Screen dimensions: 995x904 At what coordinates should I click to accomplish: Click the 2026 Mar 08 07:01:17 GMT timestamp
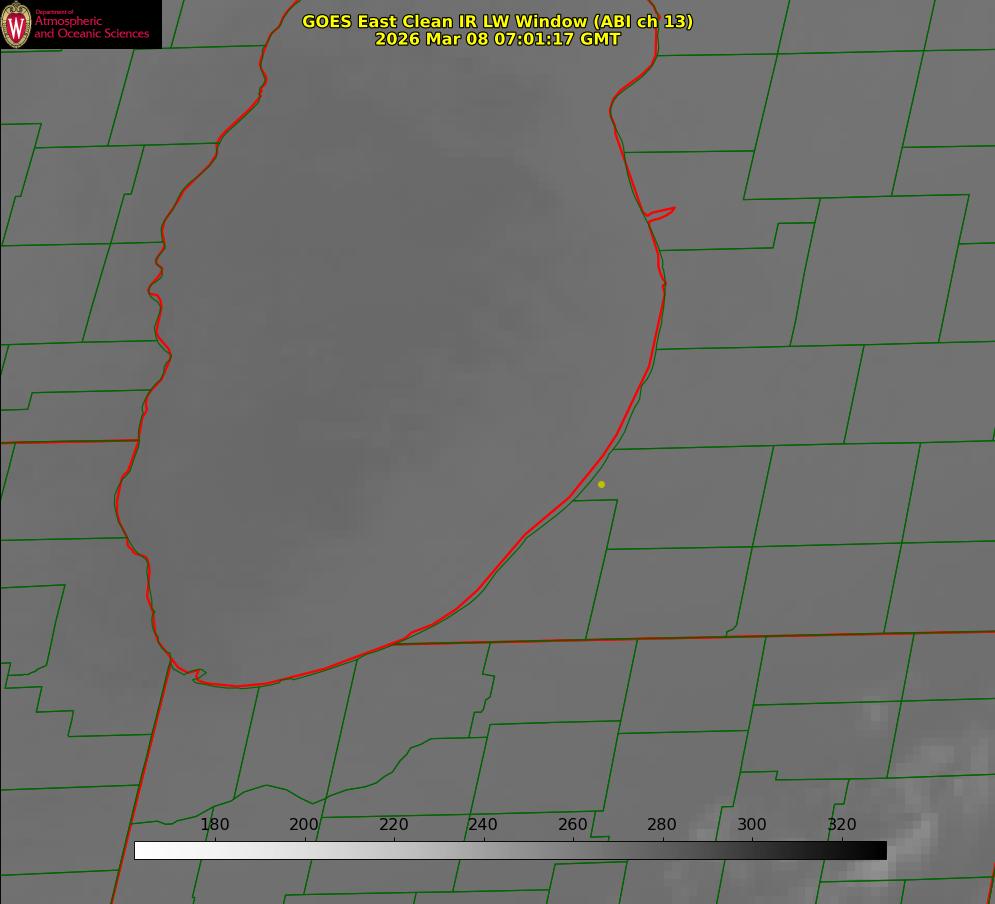coord(498,39)
